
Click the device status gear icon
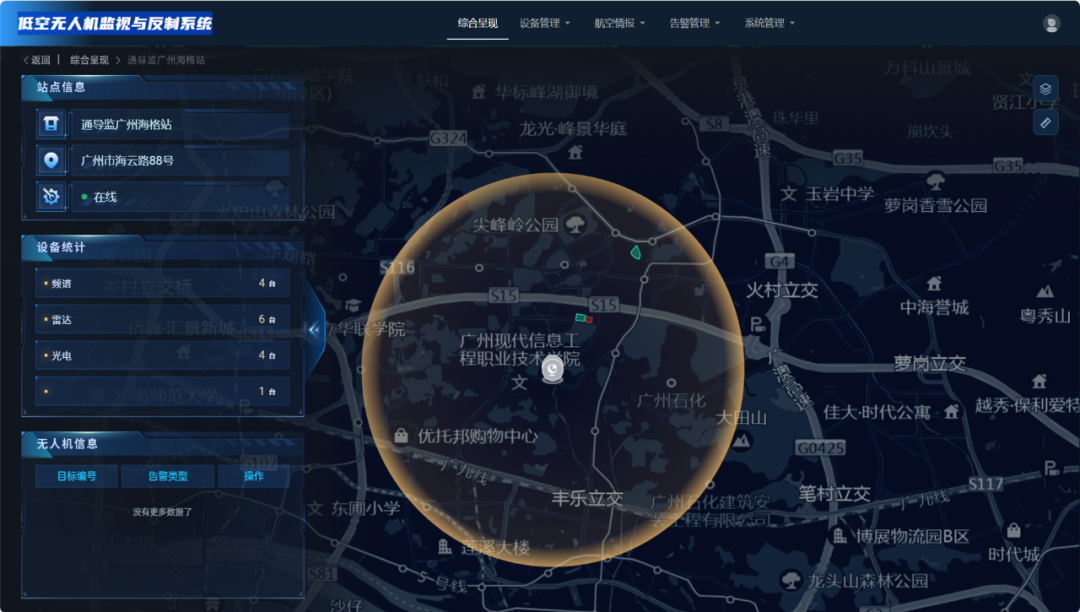(51, 197)
